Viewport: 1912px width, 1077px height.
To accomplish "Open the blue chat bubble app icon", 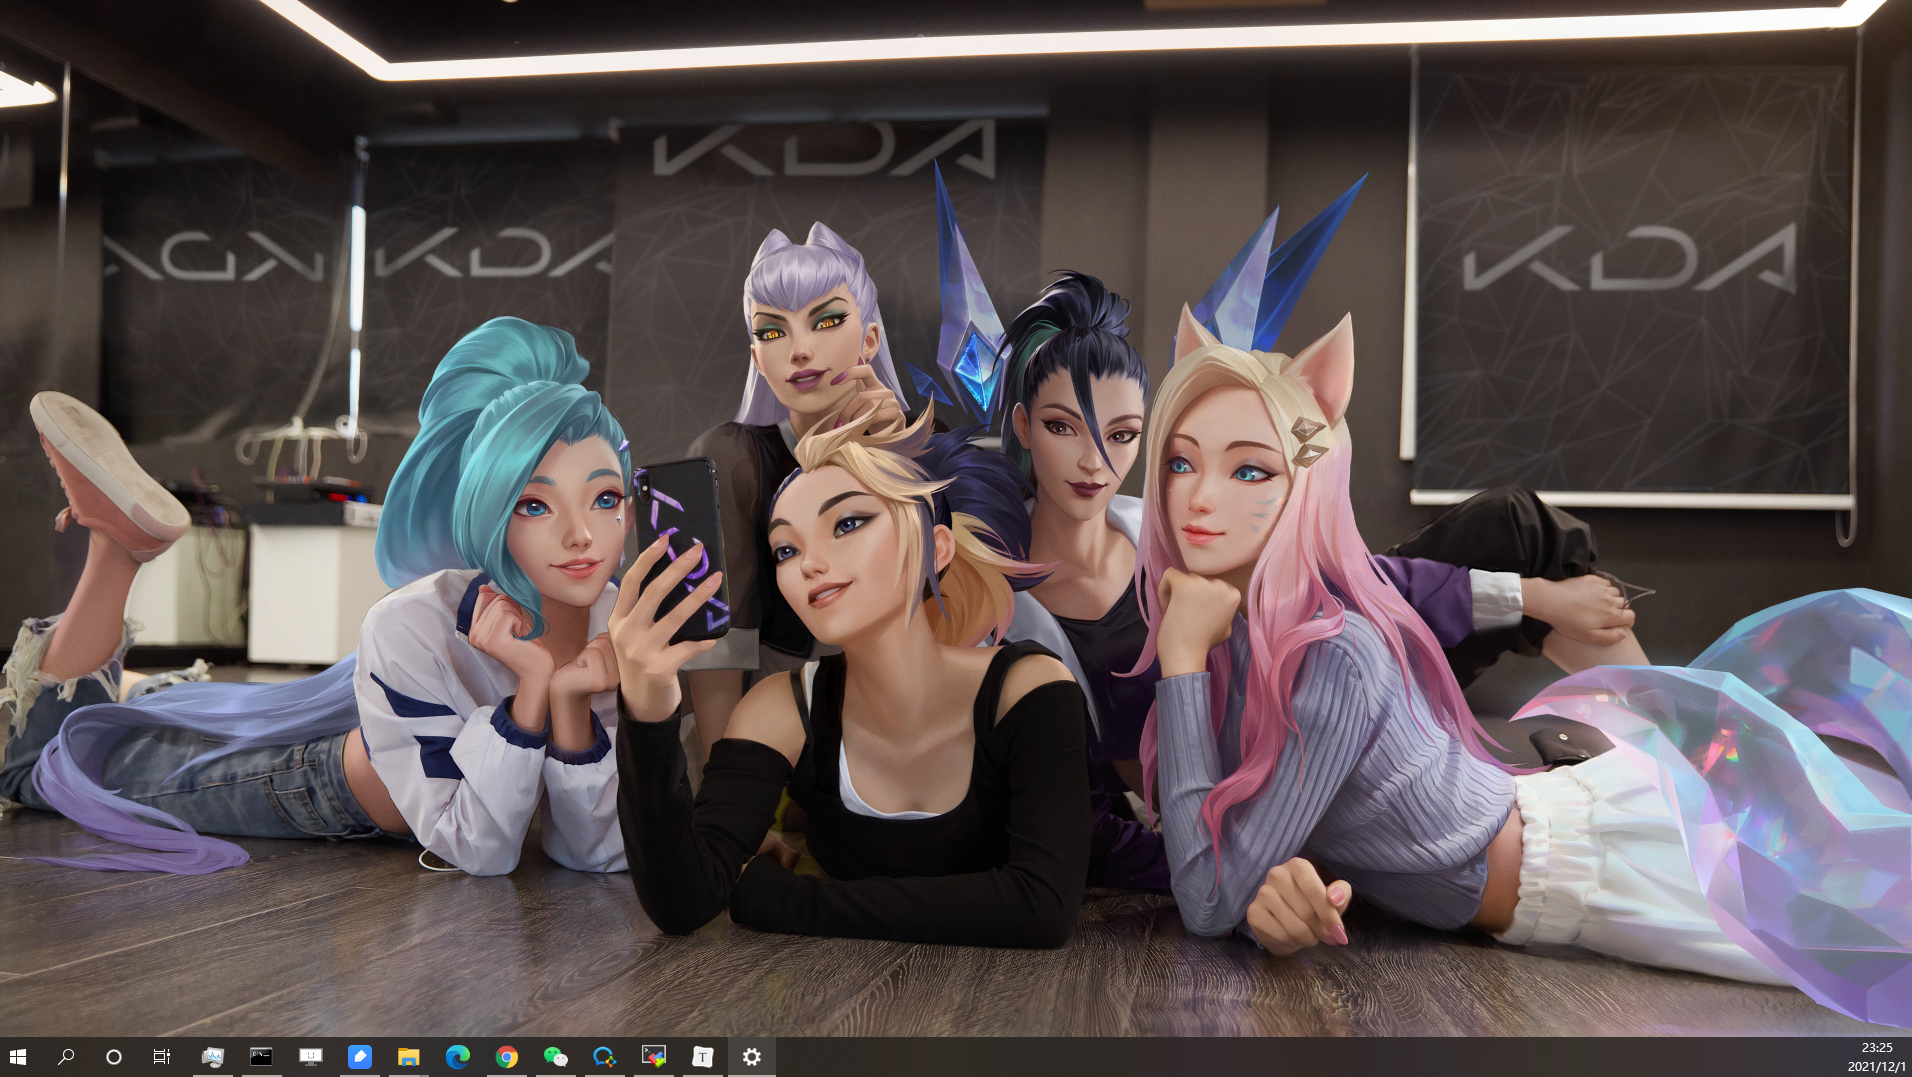I will tap(604, 1056).
